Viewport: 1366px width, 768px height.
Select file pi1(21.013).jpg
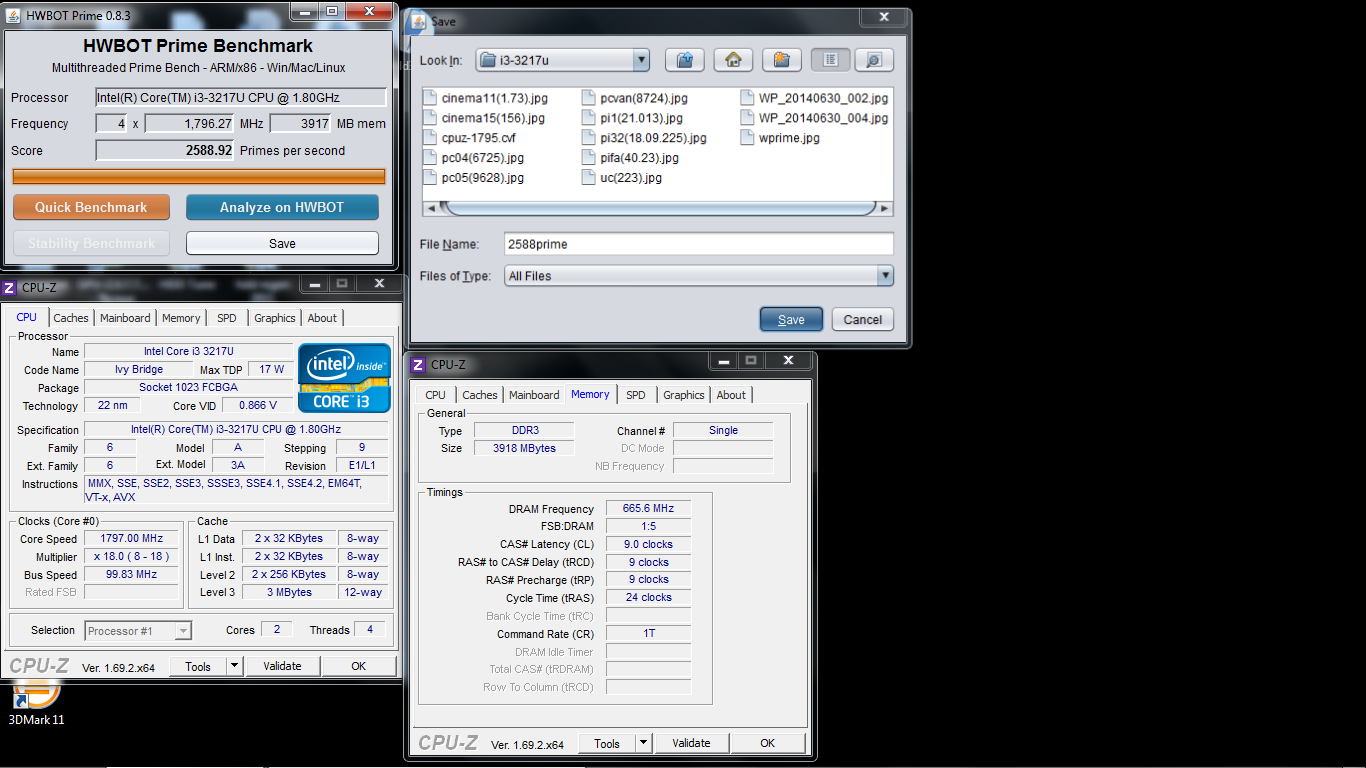[632, 118]
